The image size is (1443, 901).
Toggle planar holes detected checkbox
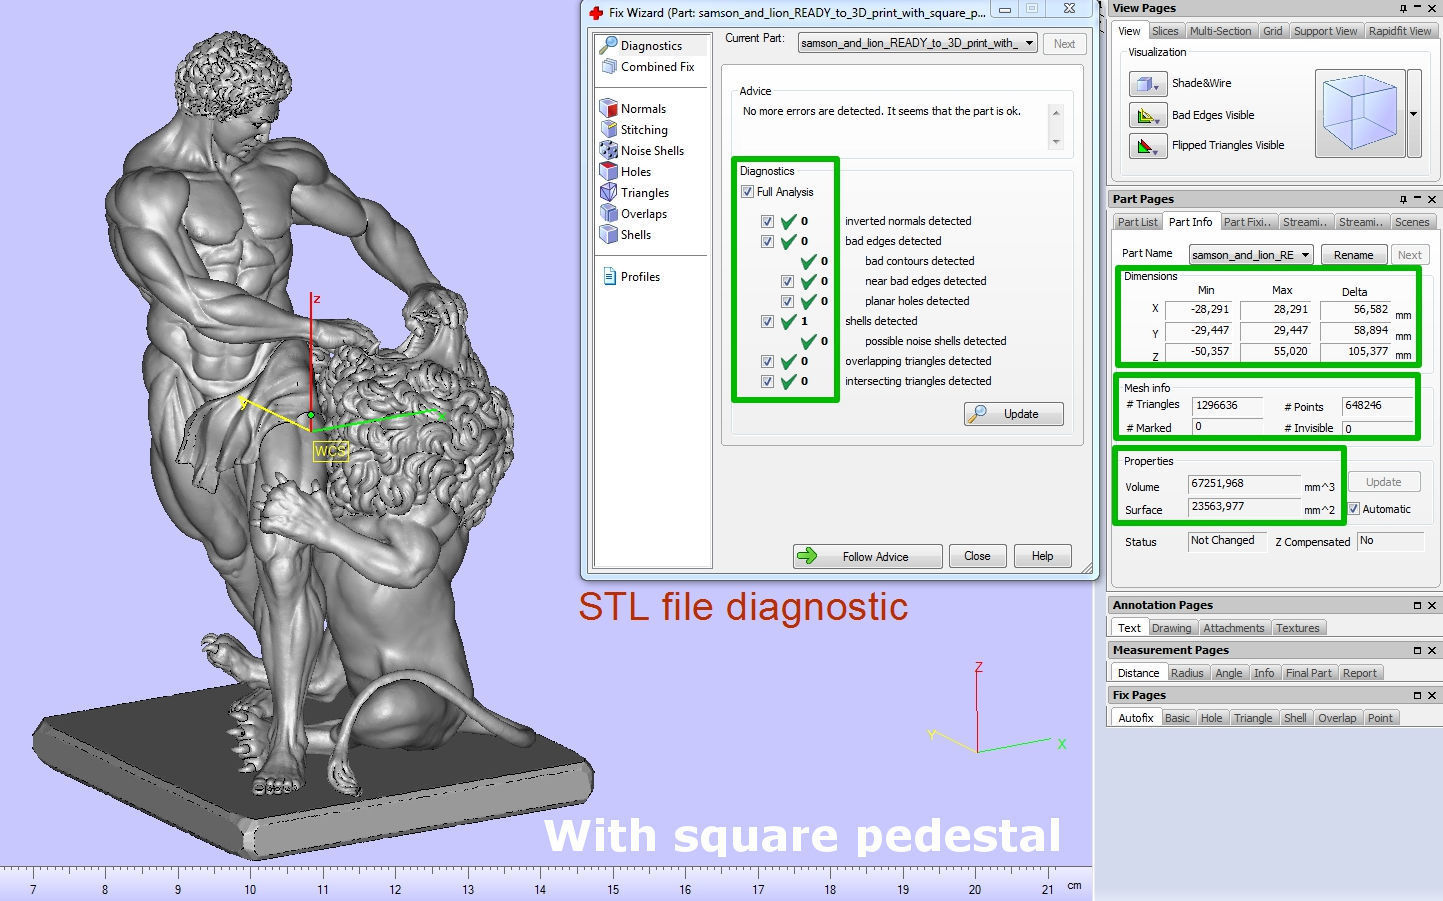click(x=787, y=301)
